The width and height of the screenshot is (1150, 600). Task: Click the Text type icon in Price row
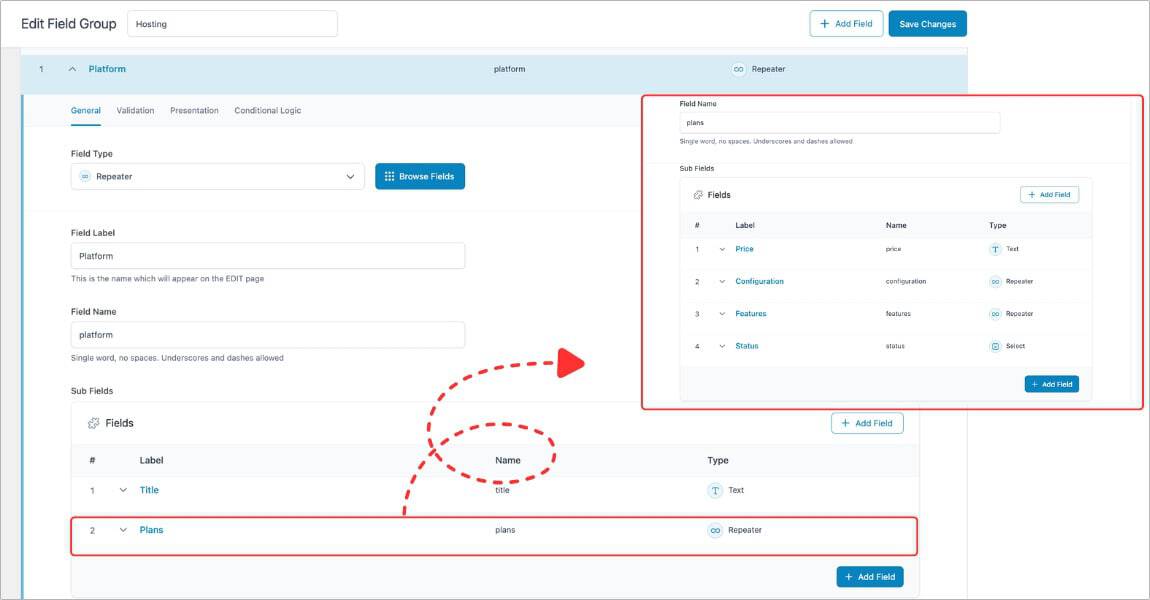tap(995, 249)
